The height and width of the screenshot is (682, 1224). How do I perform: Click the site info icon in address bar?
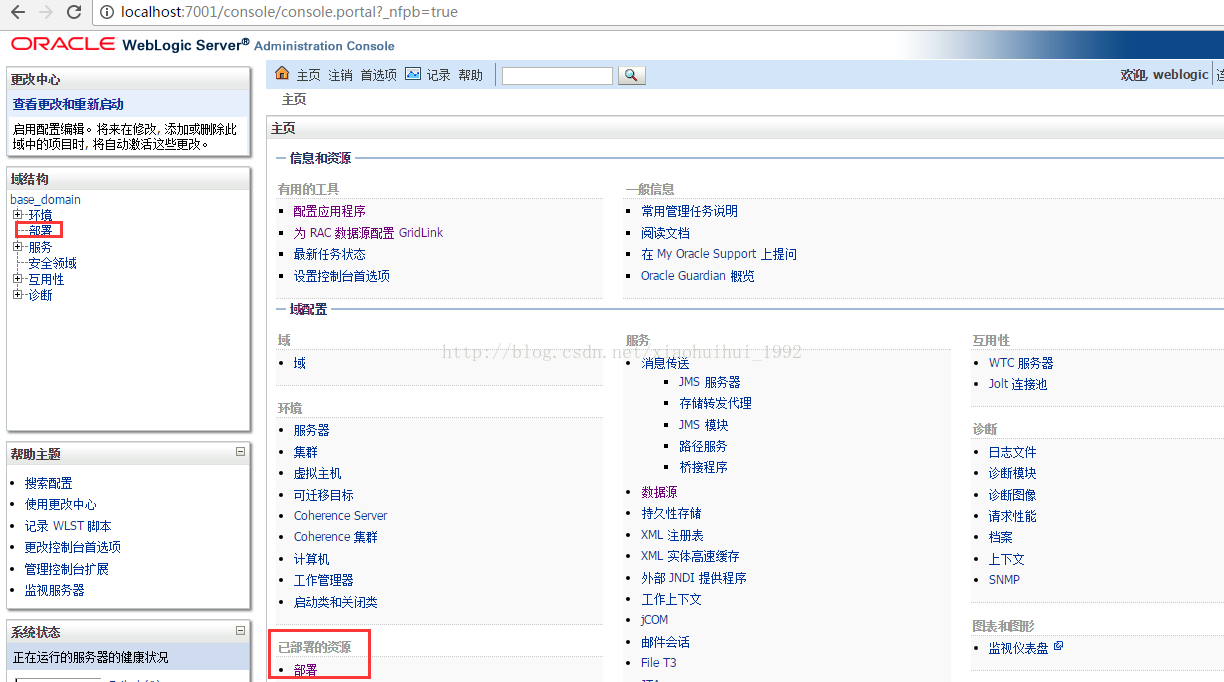(107, 13)
